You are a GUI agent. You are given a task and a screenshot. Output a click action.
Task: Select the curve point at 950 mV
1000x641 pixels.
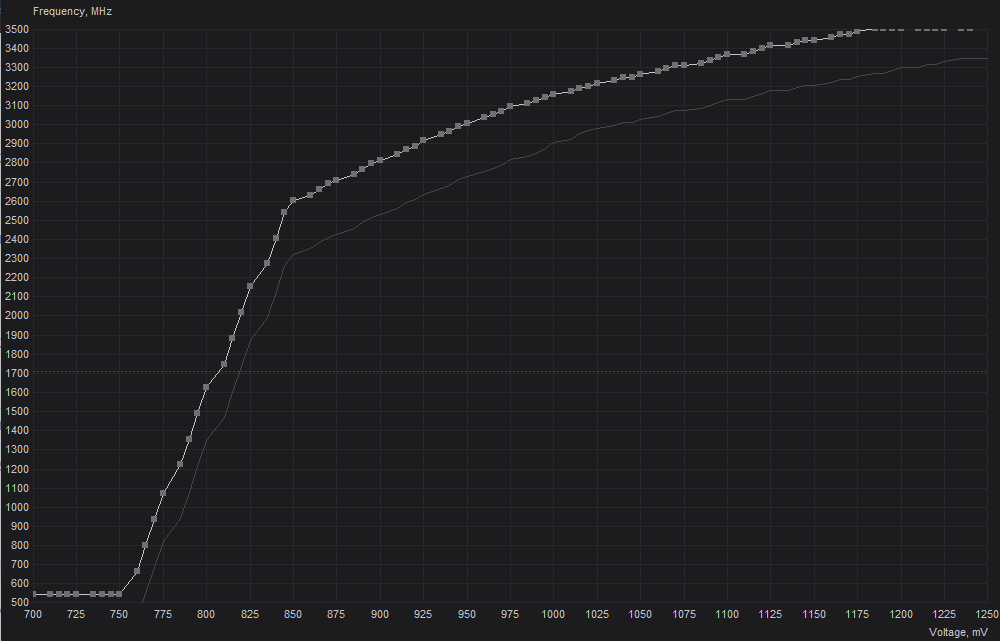pyautogui.click(x=467, y=123)
